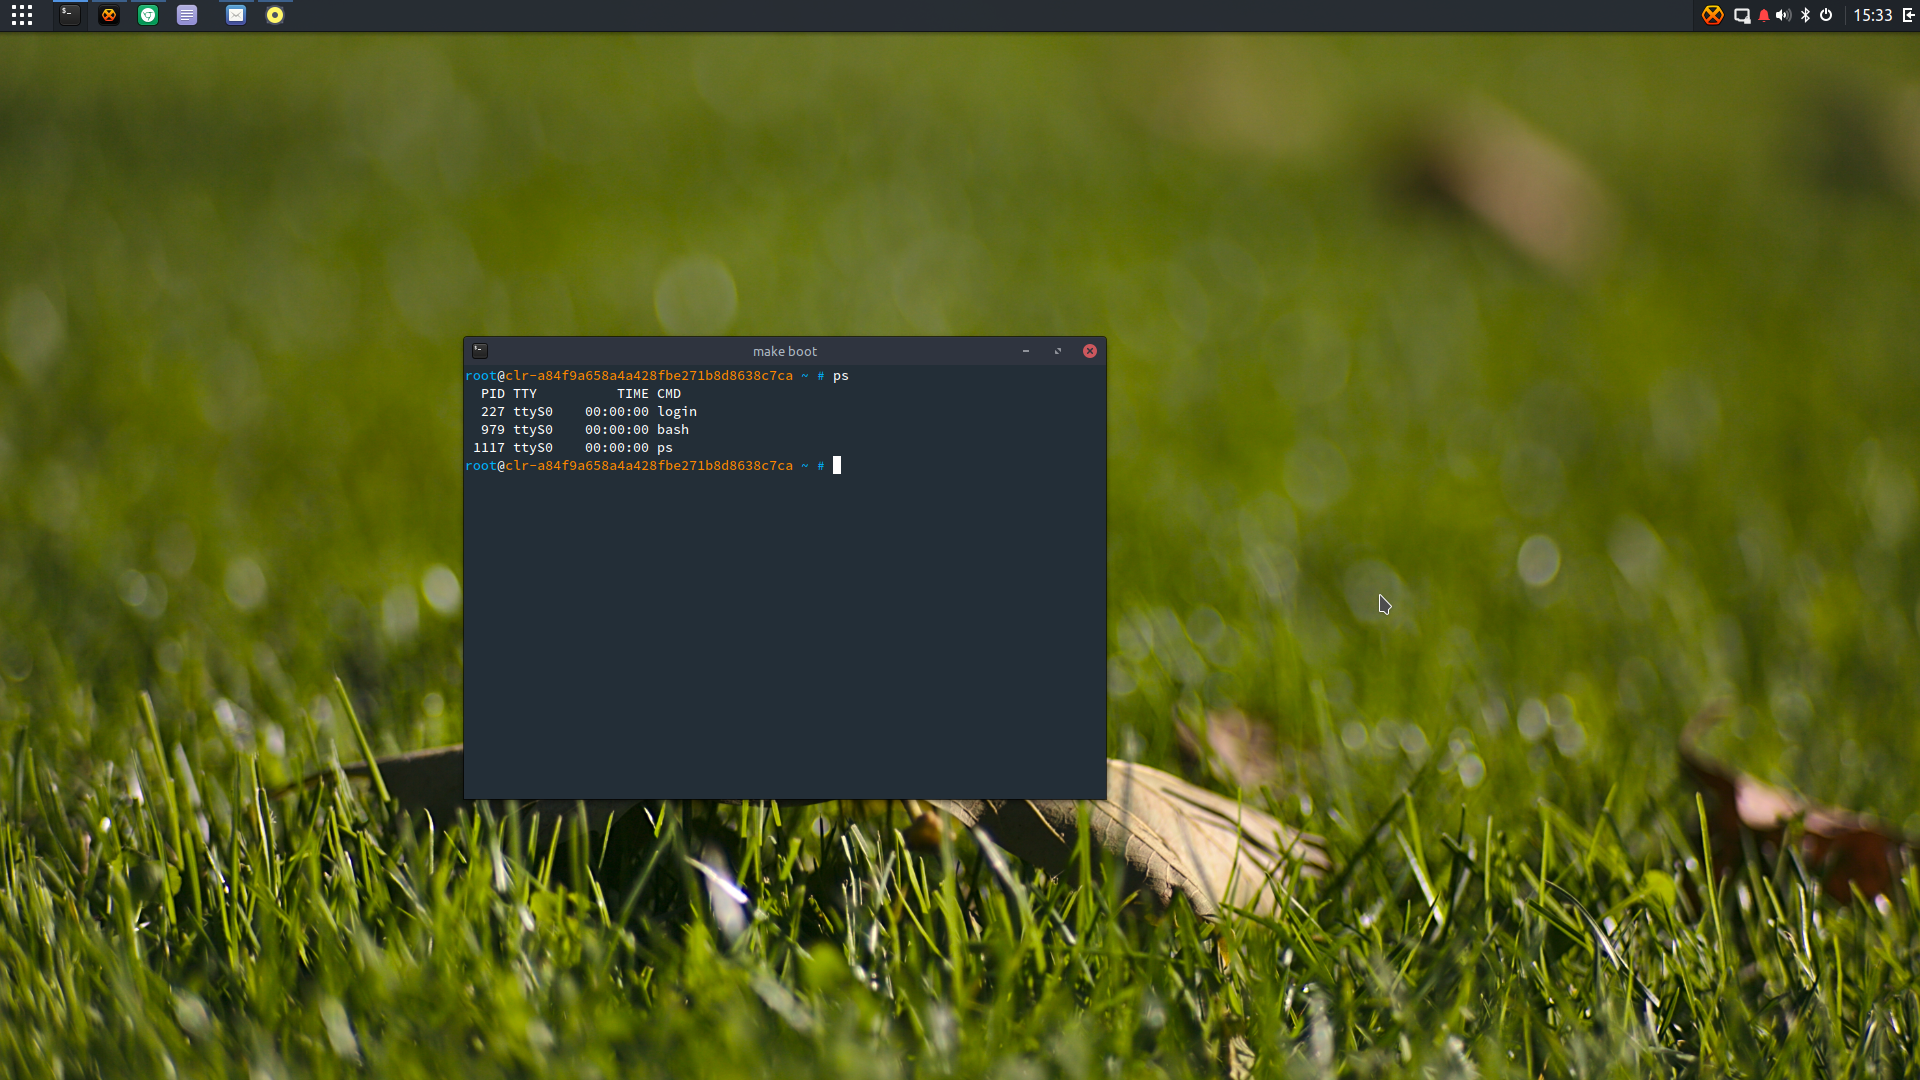This screenshot has height=1080, width=1920.
Task: Launch the green Chromium browser icon
Action: pos(148,15)
